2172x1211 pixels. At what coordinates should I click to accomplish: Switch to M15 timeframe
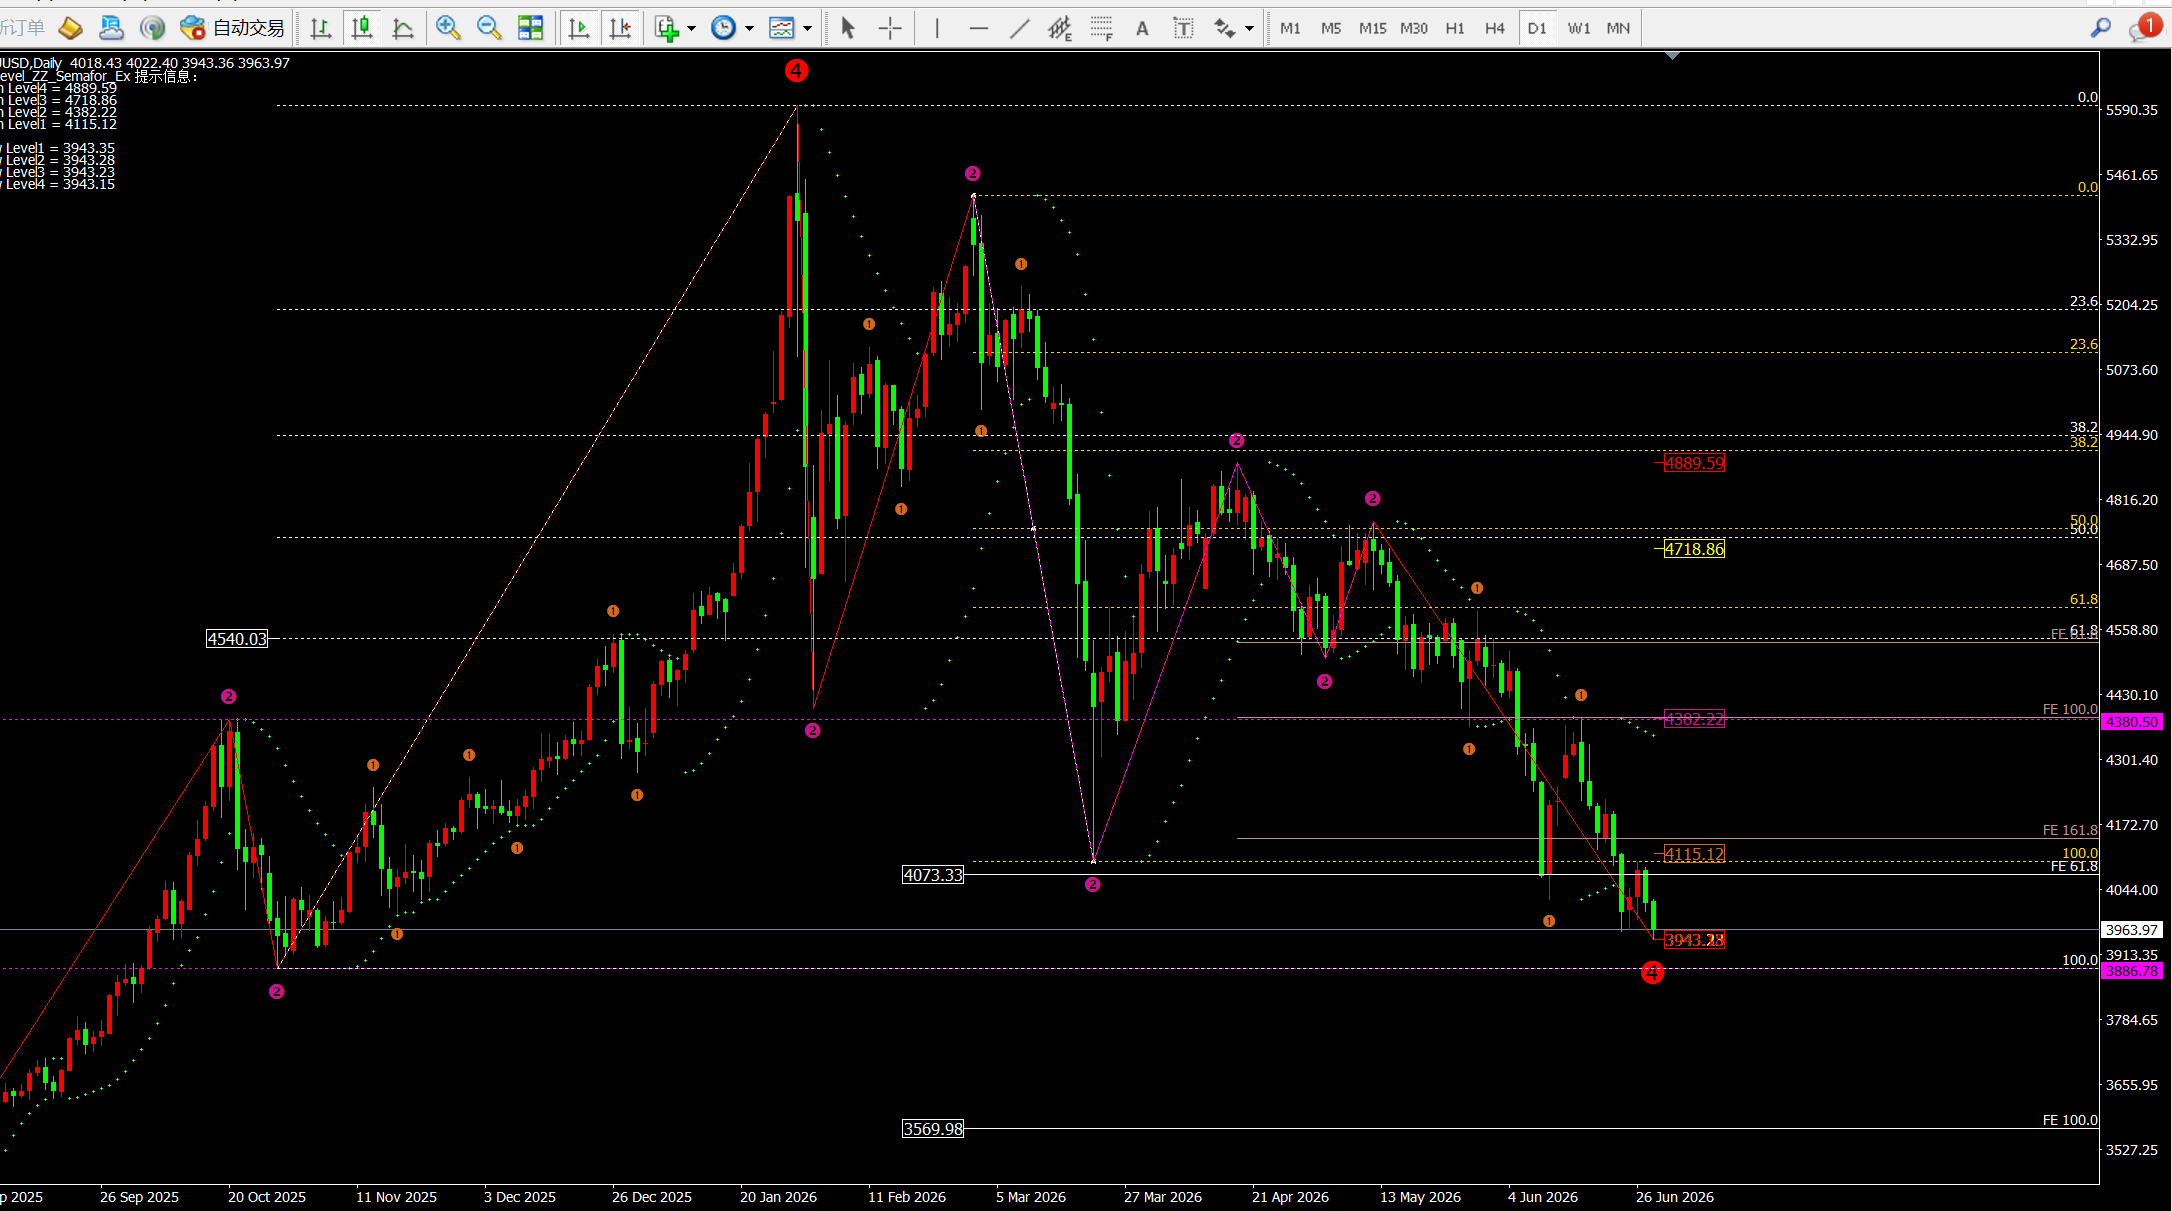pyautogui.click(x=1372, y=28)
